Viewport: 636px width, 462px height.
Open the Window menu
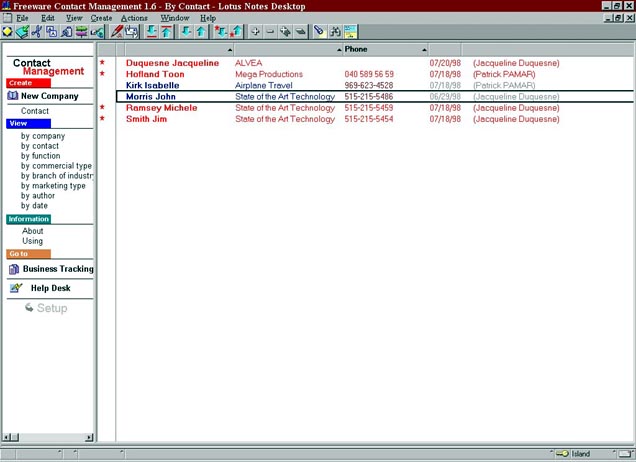pyautogui.click(x=175, y=18)
